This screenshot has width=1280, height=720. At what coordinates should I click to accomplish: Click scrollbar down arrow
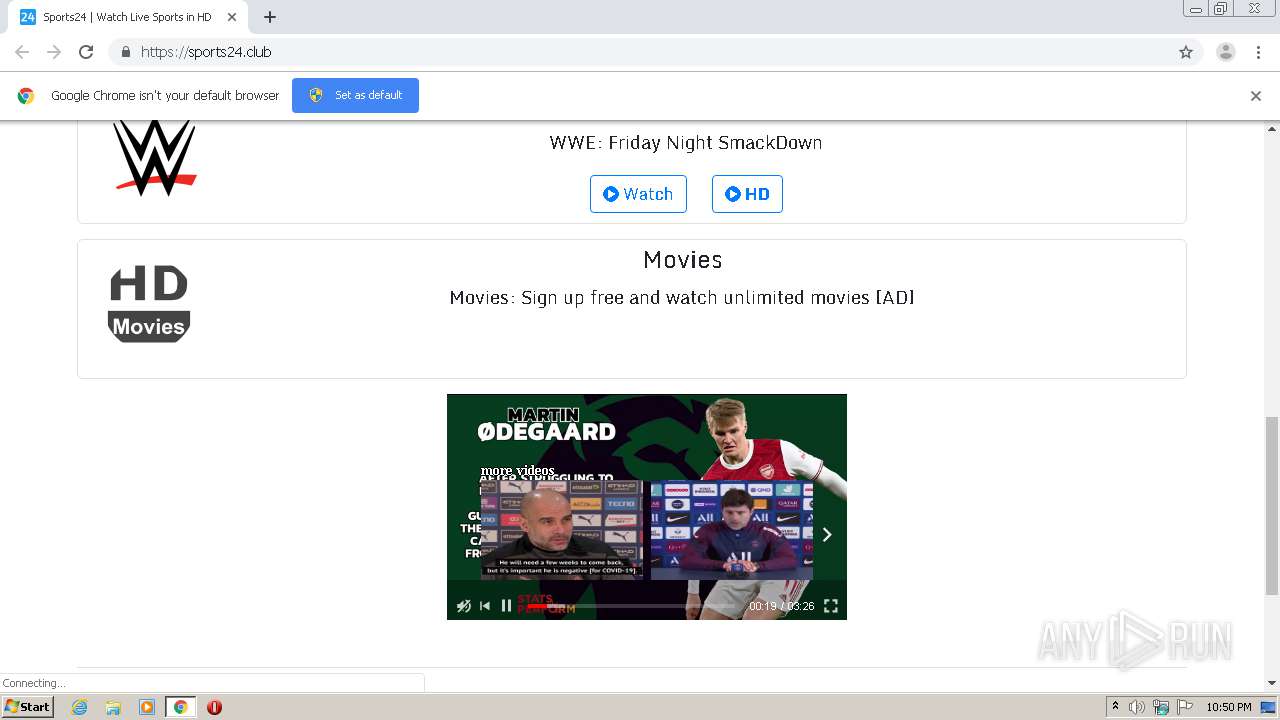click(1272, 683)
